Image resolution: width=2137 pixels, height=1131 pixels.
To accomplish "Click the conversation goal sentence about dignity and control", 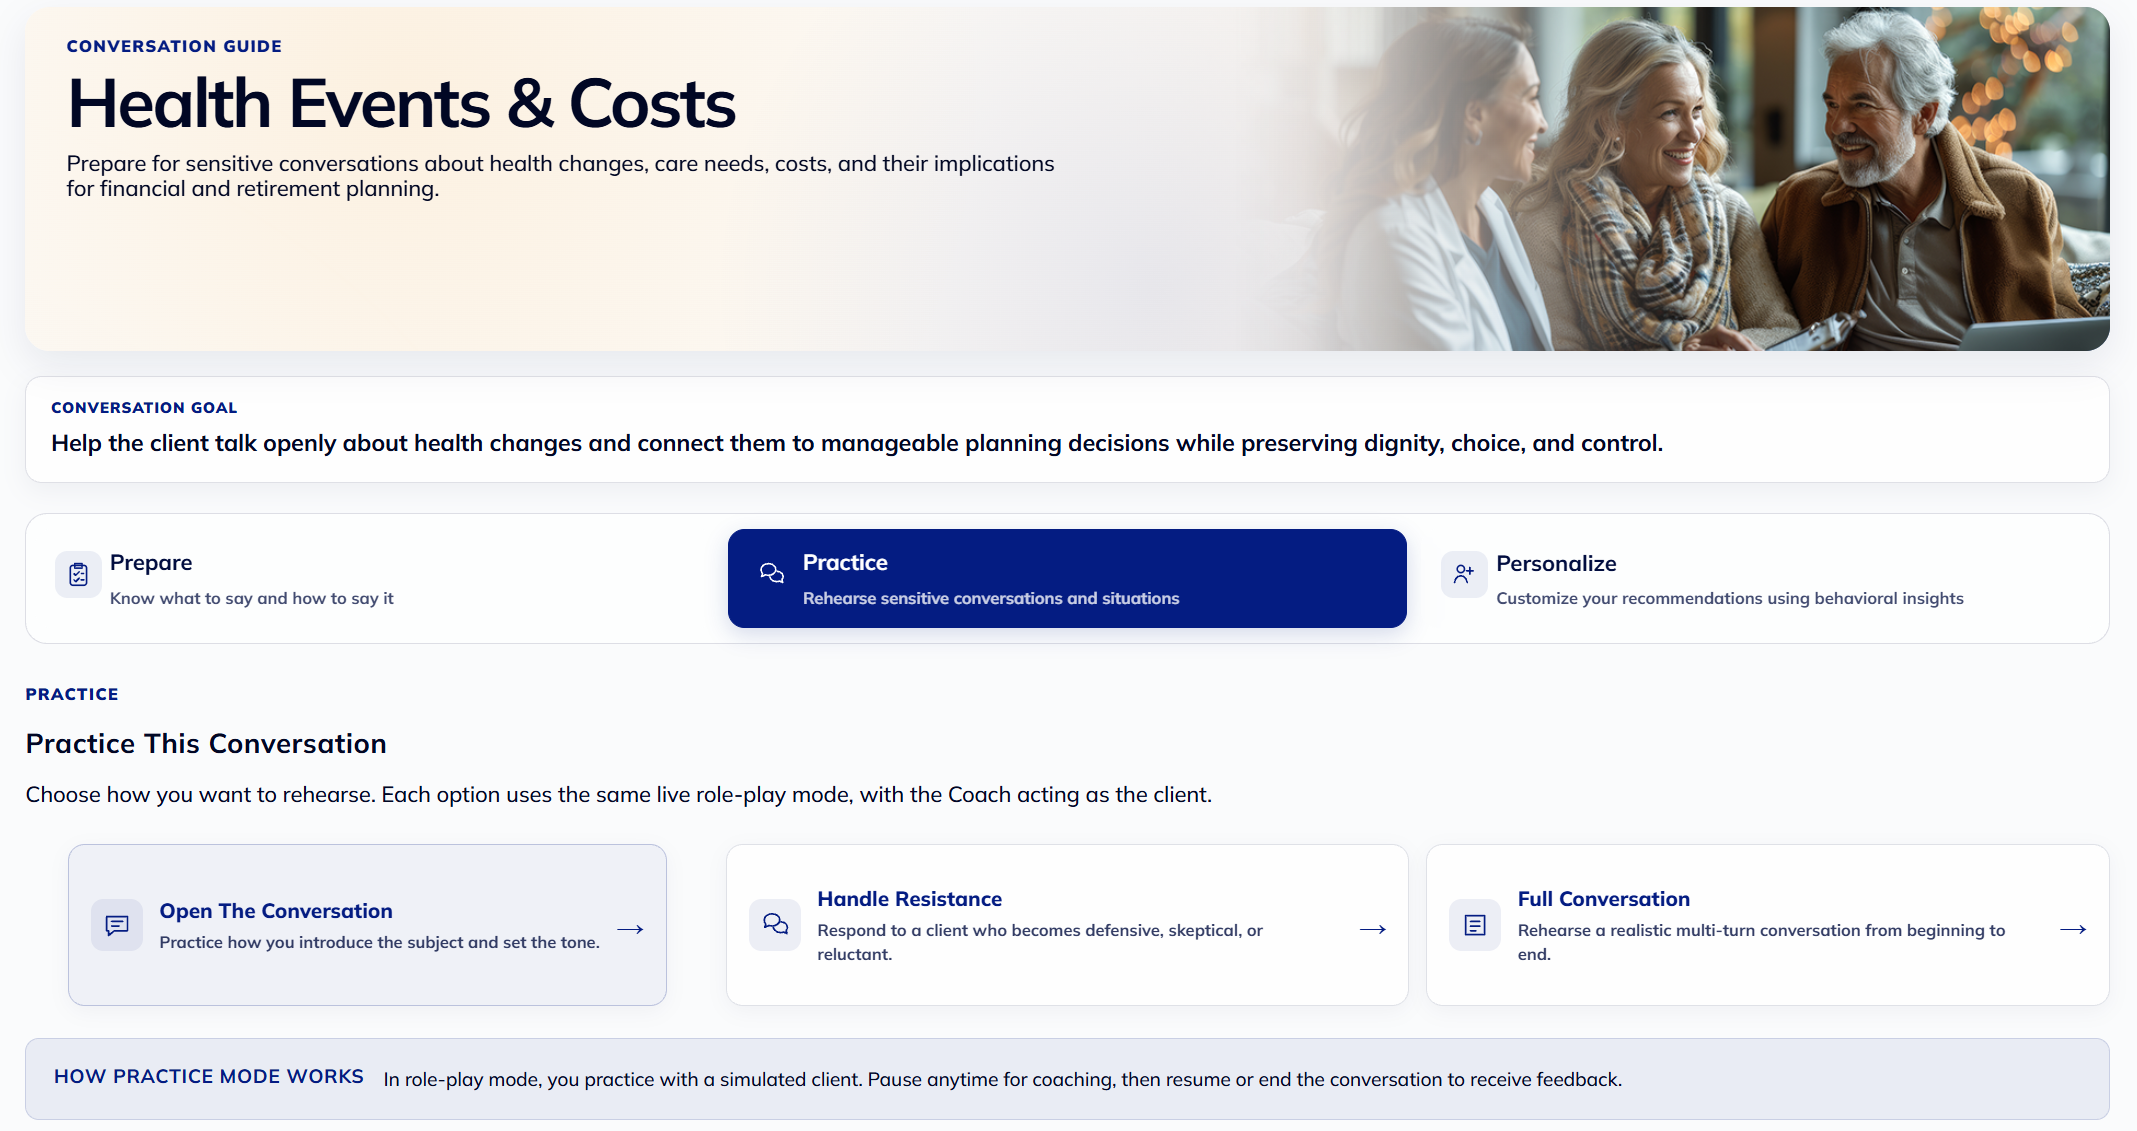I will pos(857,443).
